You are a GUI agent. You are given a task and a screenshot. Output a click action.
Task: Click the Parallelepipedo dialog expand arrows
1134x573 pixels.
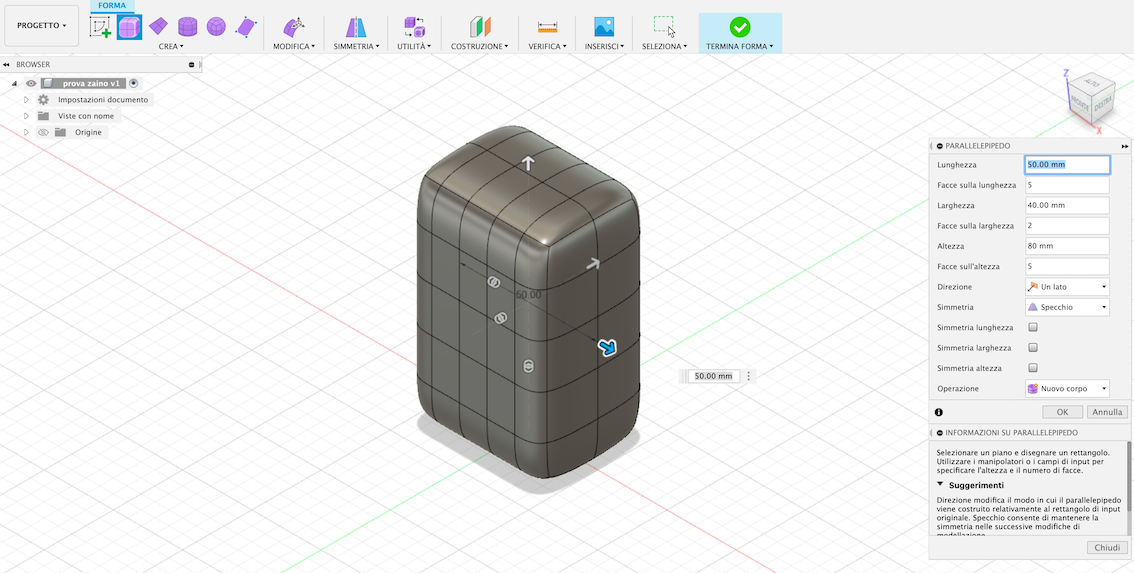pyautogui.click(x=1125, y=145)
